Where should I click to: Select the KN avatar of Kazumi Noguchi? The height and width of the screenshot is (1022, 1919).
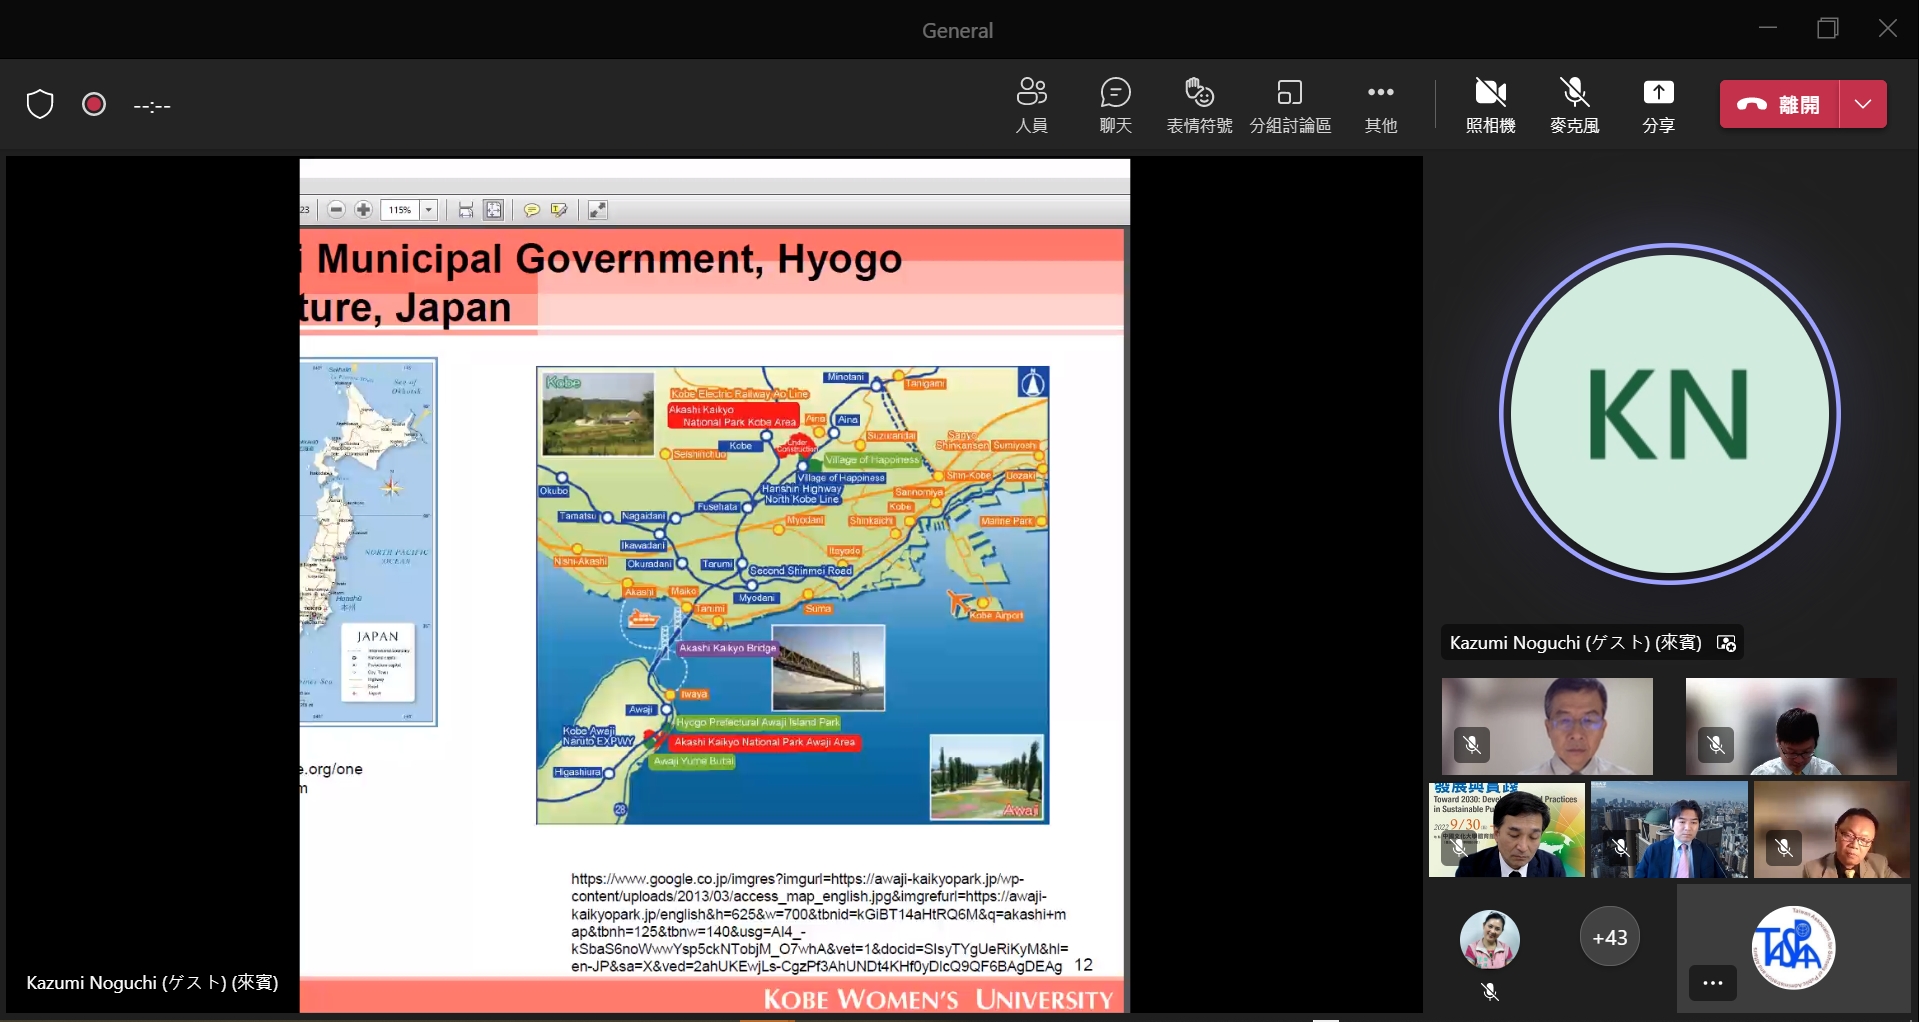click(x=1669, y=414)
